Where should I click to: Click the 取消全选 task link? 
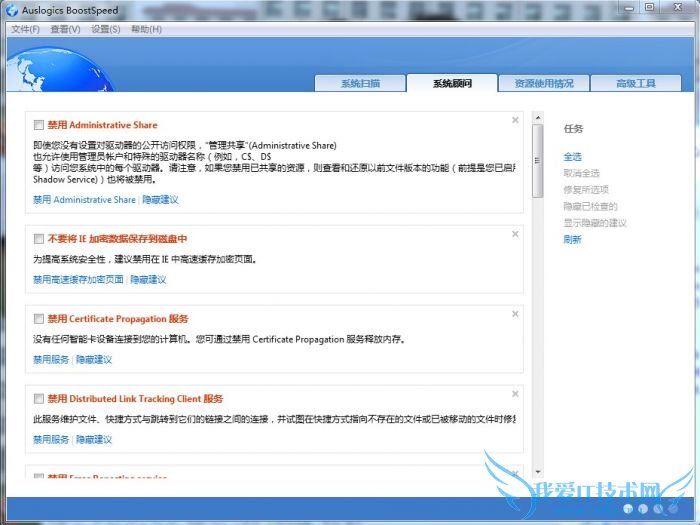[582, 173]
